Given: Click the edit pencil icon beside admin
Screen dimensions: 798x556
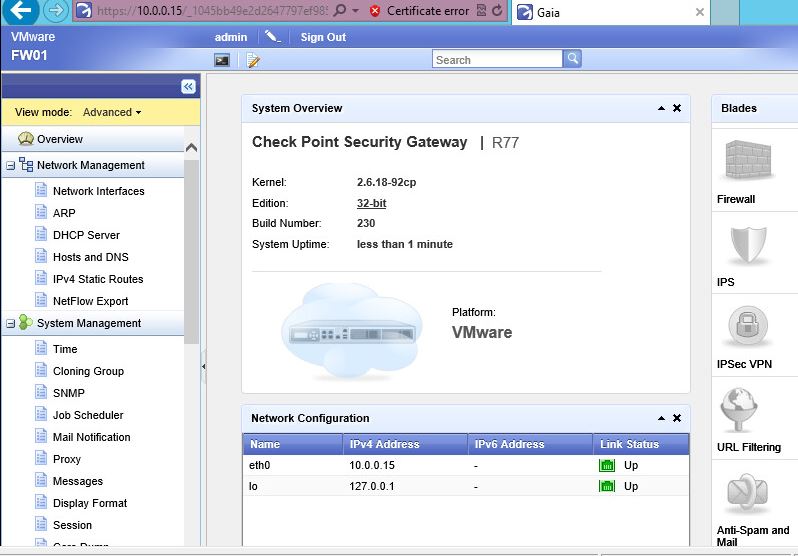Looking at the screenshot, I should pos(273,37).
